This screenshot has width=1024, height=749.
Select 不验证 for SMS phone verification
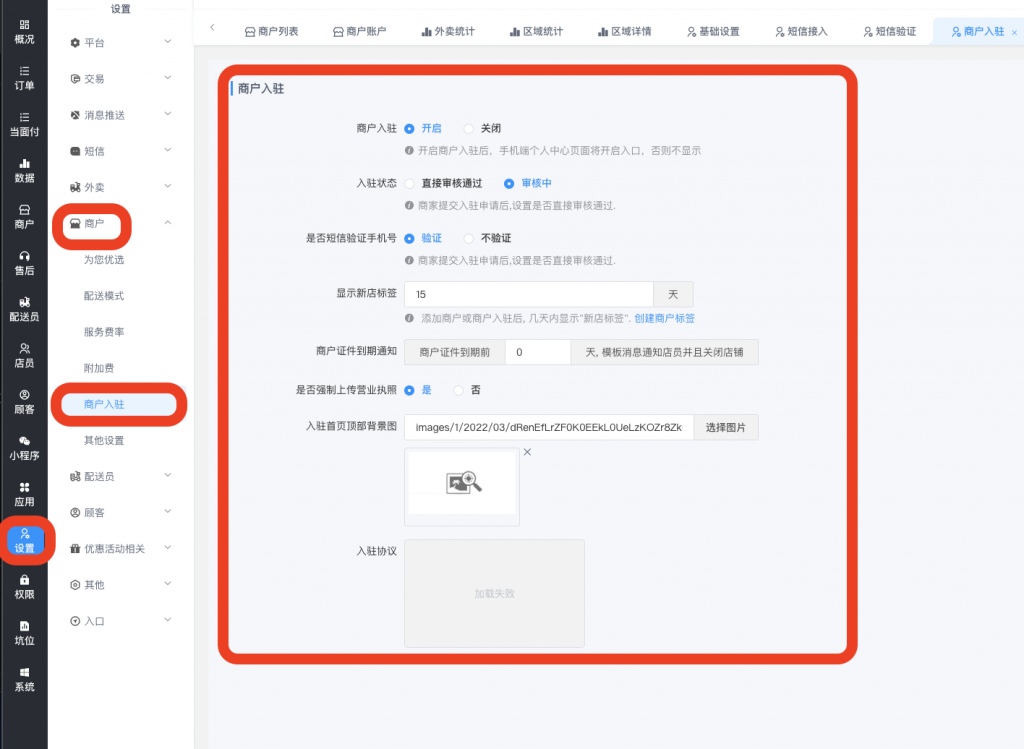pyautogui.click(x=469, y=238)
